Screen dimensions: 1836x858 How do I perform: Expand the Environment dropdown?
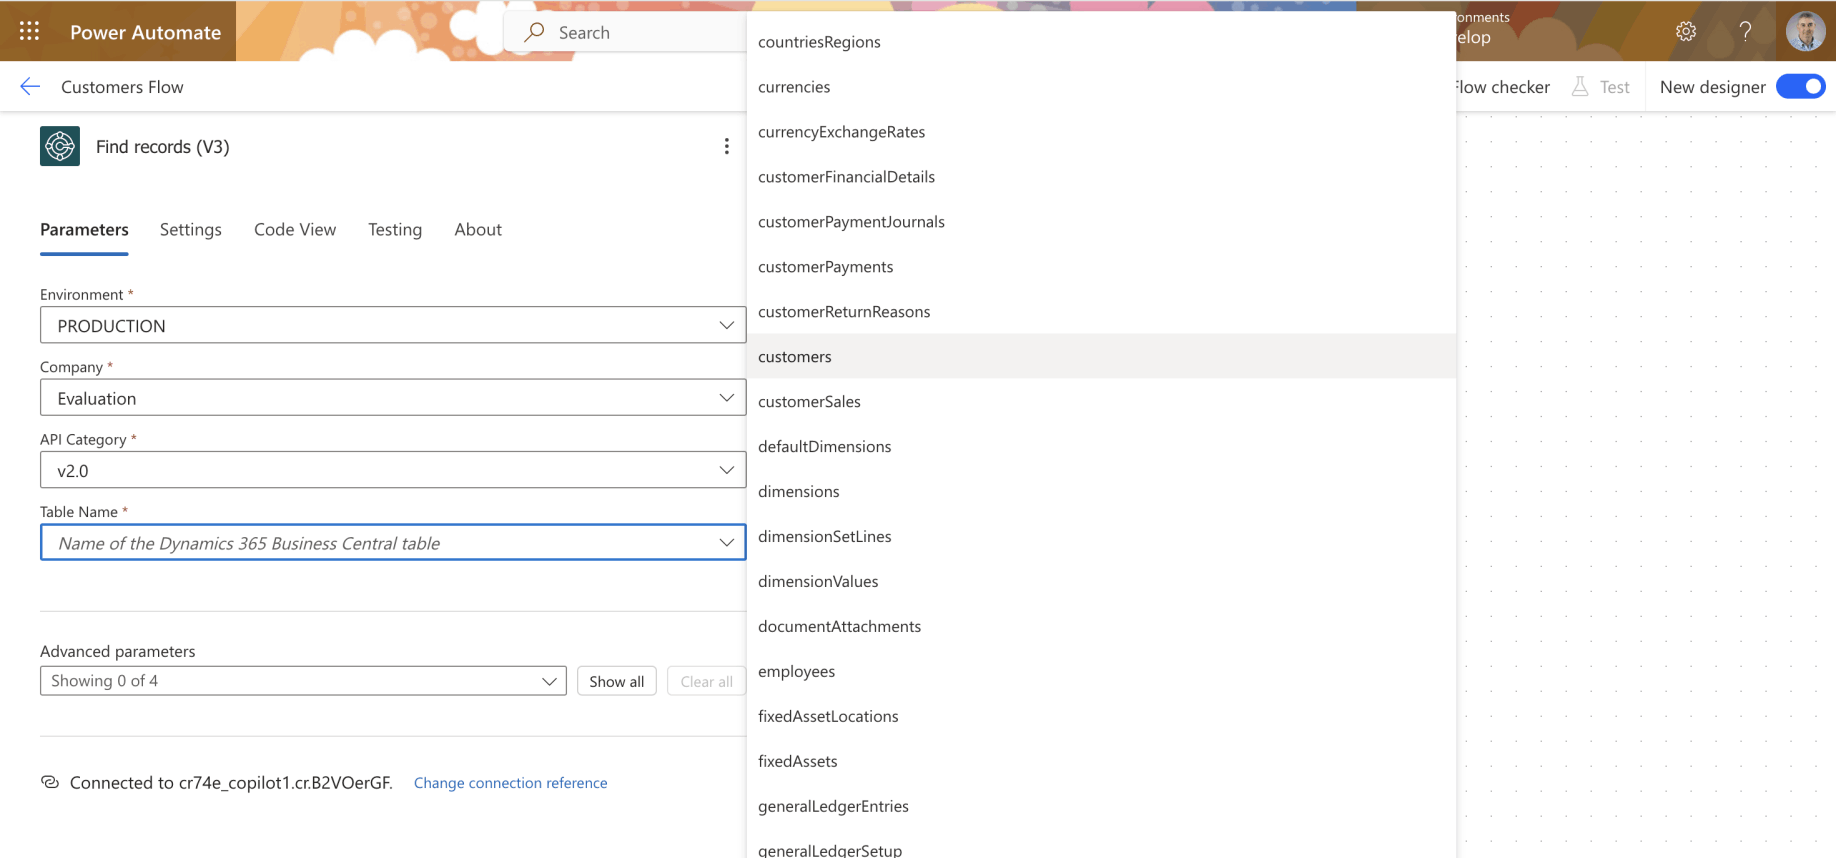(x=393, y=325)
